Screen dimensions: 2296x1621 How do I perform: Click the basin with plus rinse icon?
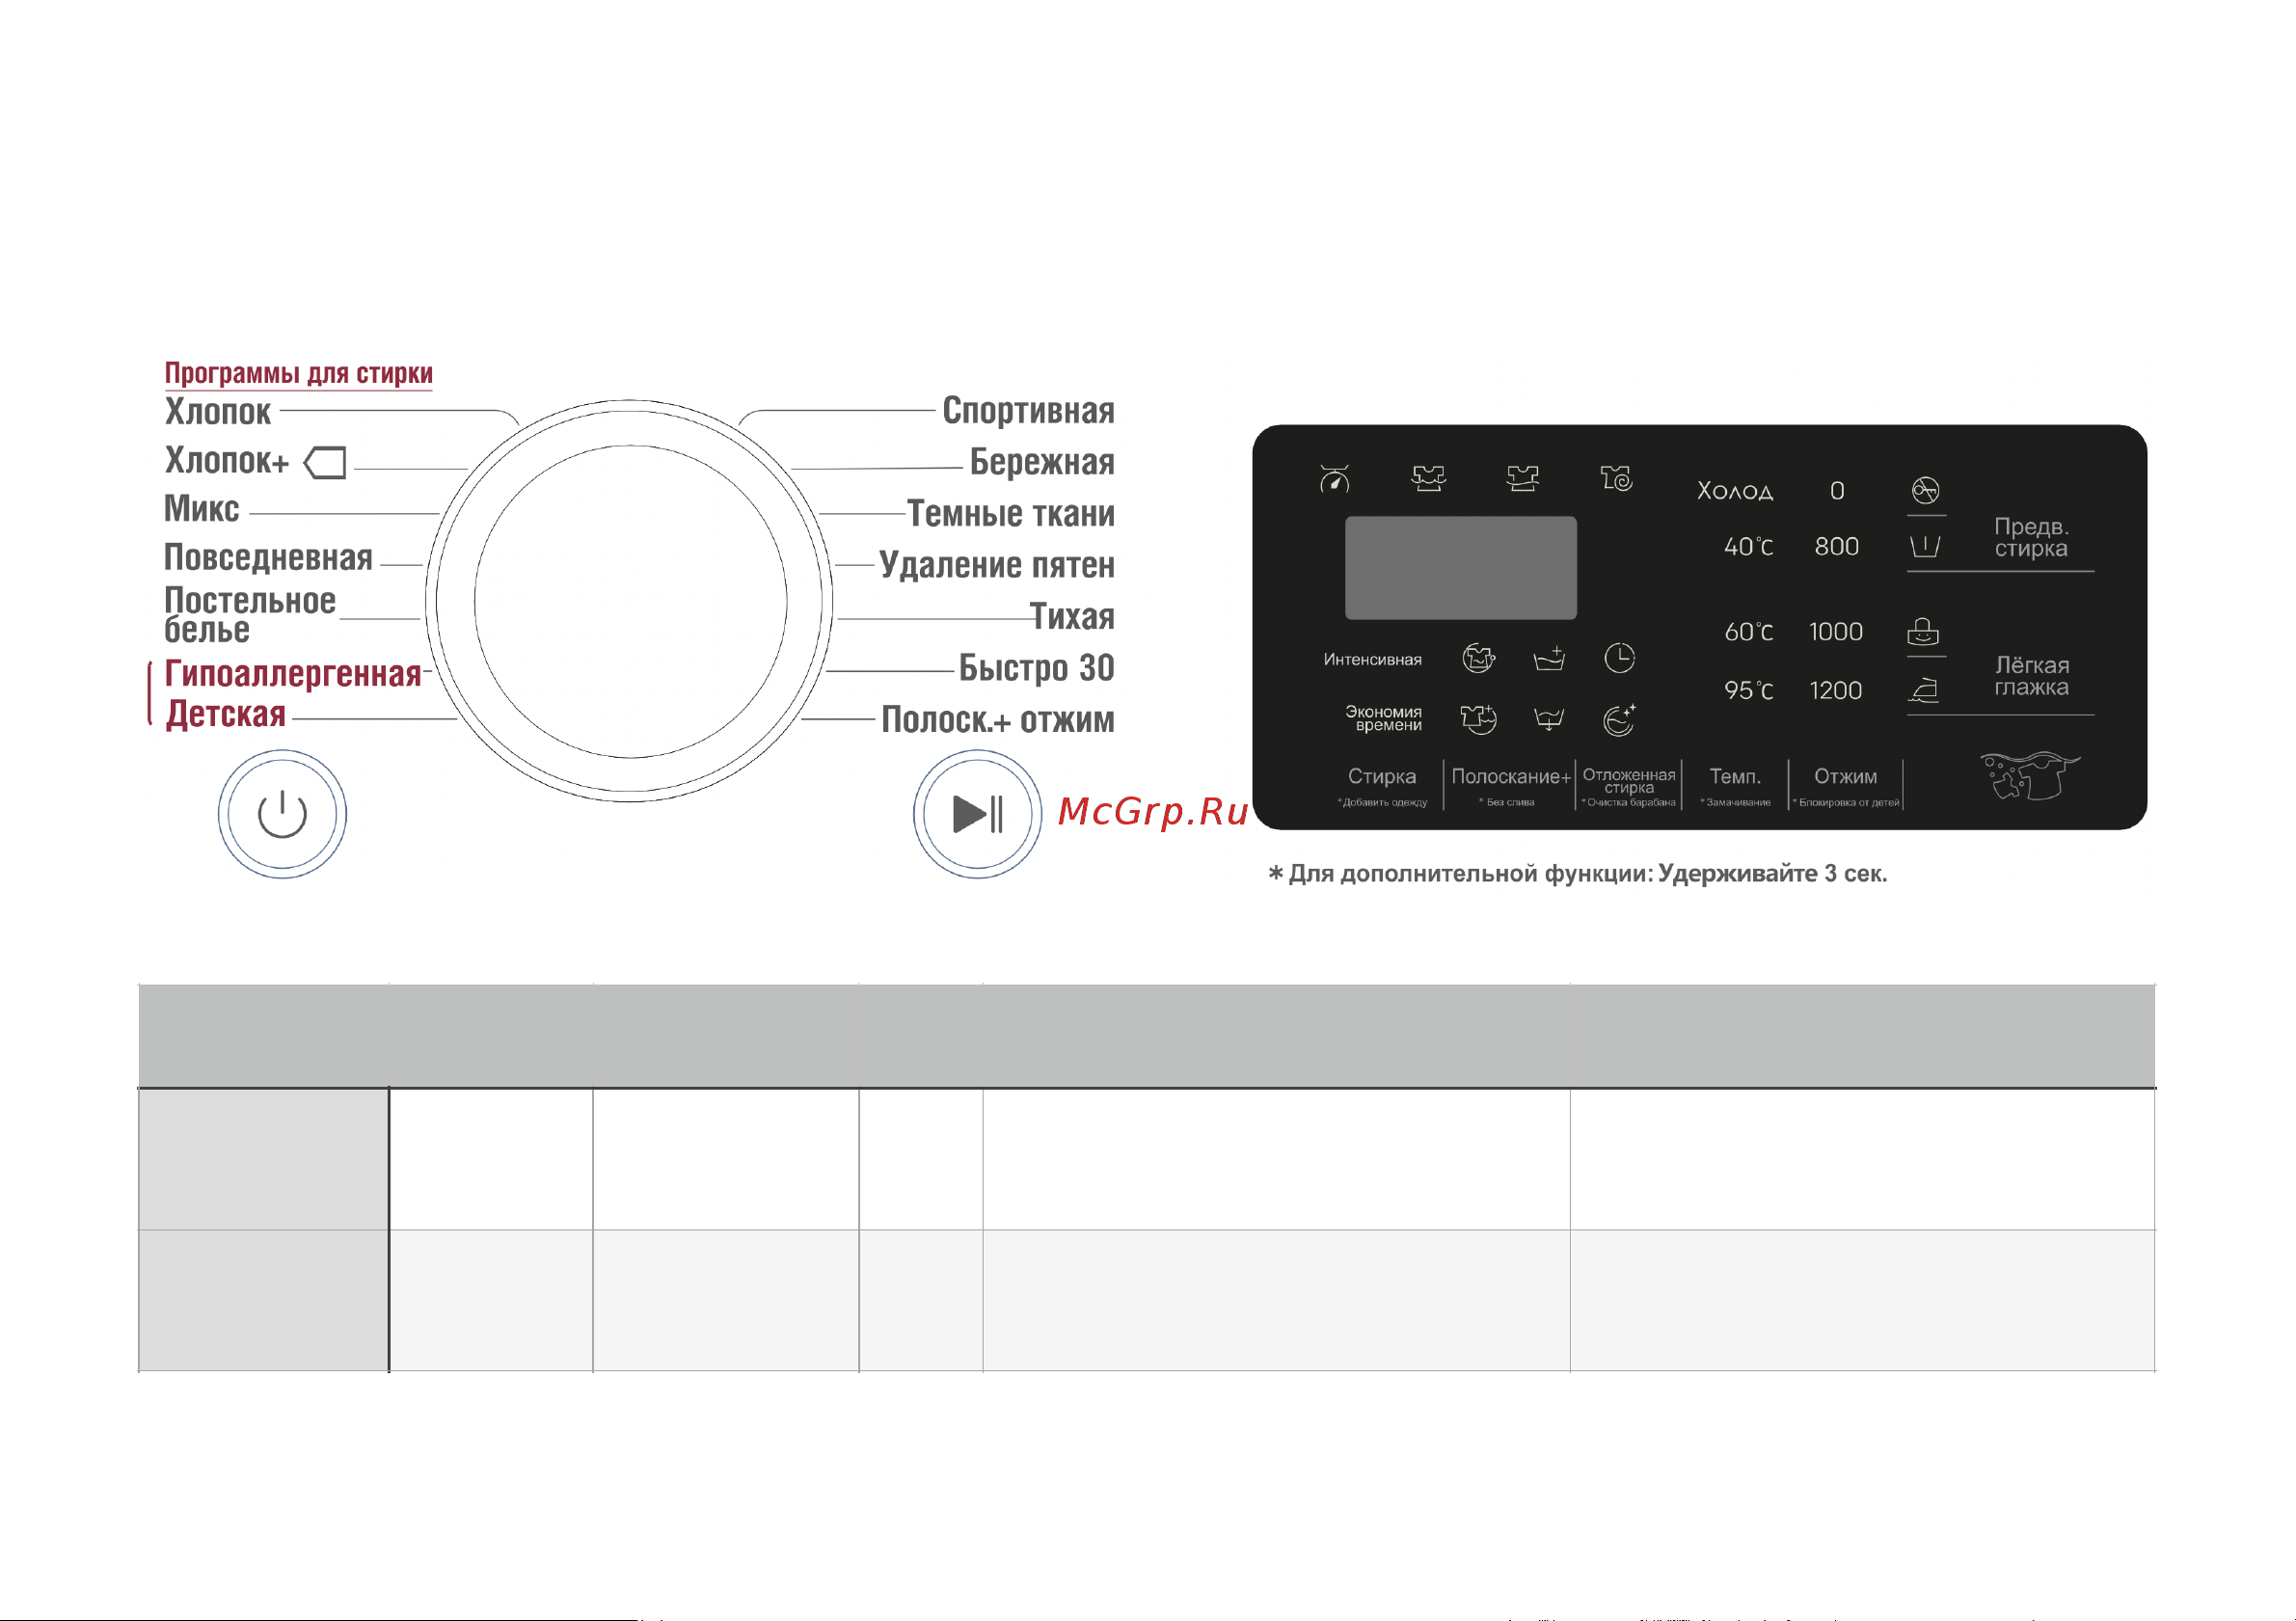[1549, 659]
